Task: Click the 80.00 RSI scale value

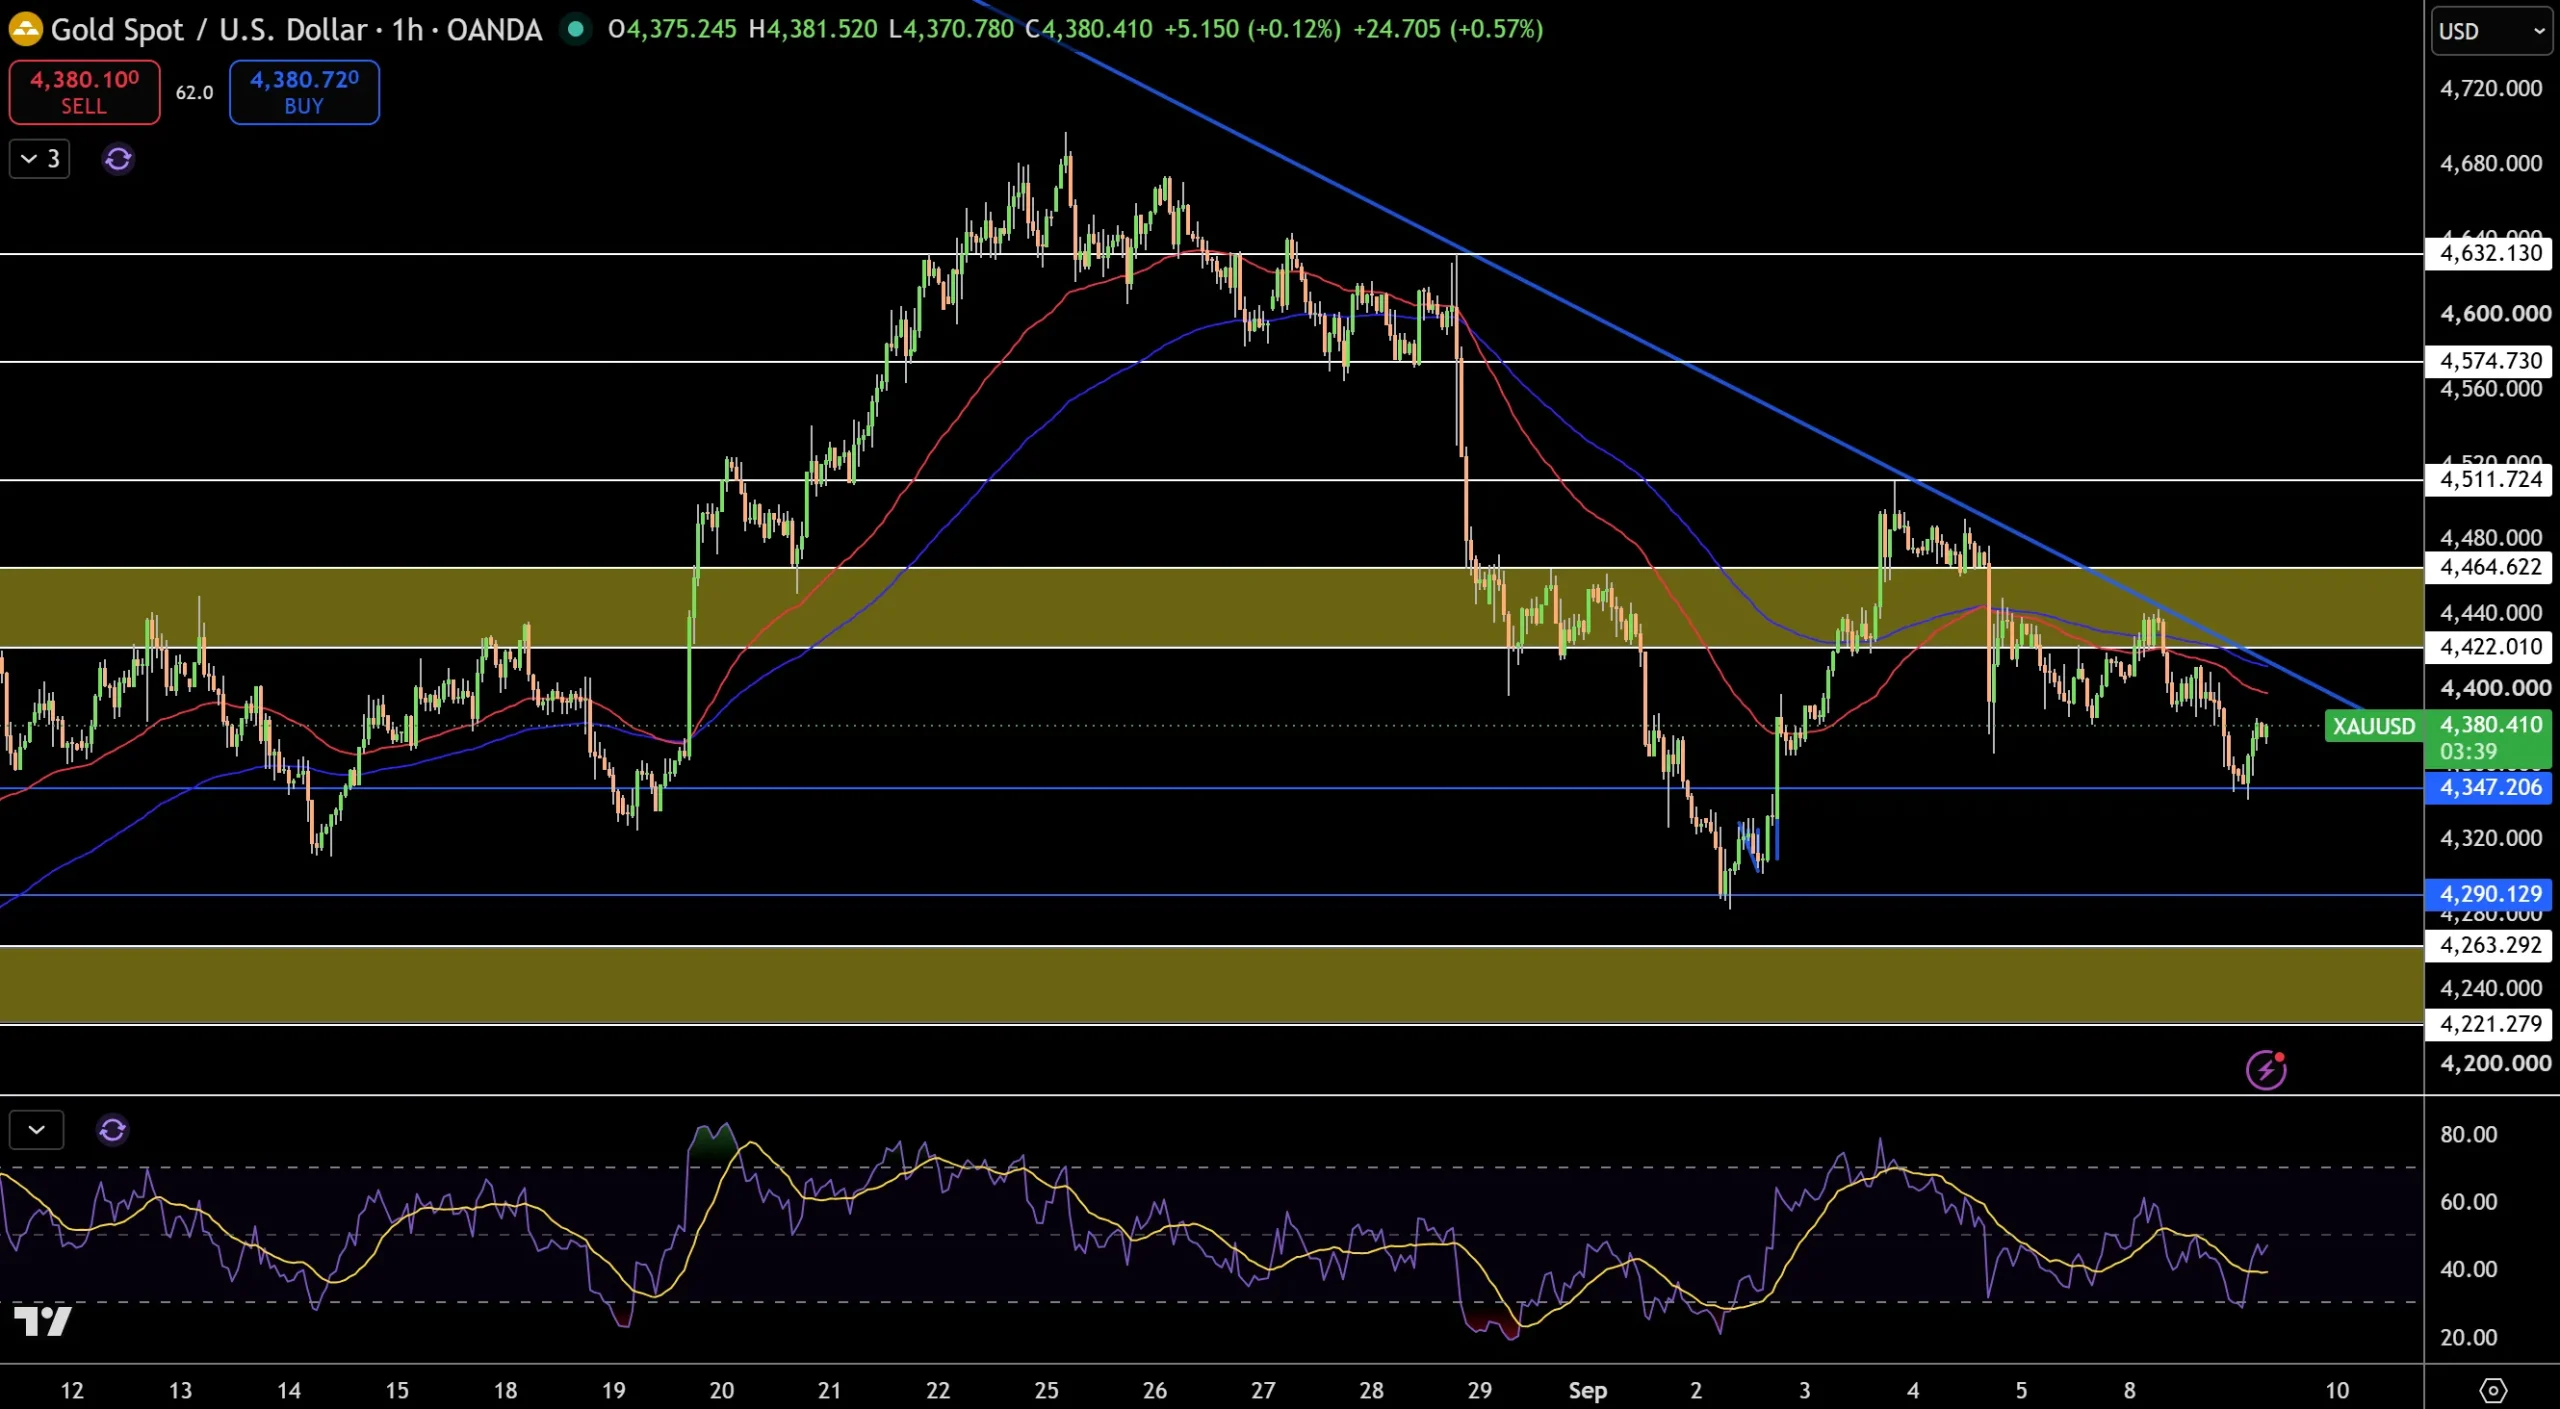Action: point(2468,1134)
